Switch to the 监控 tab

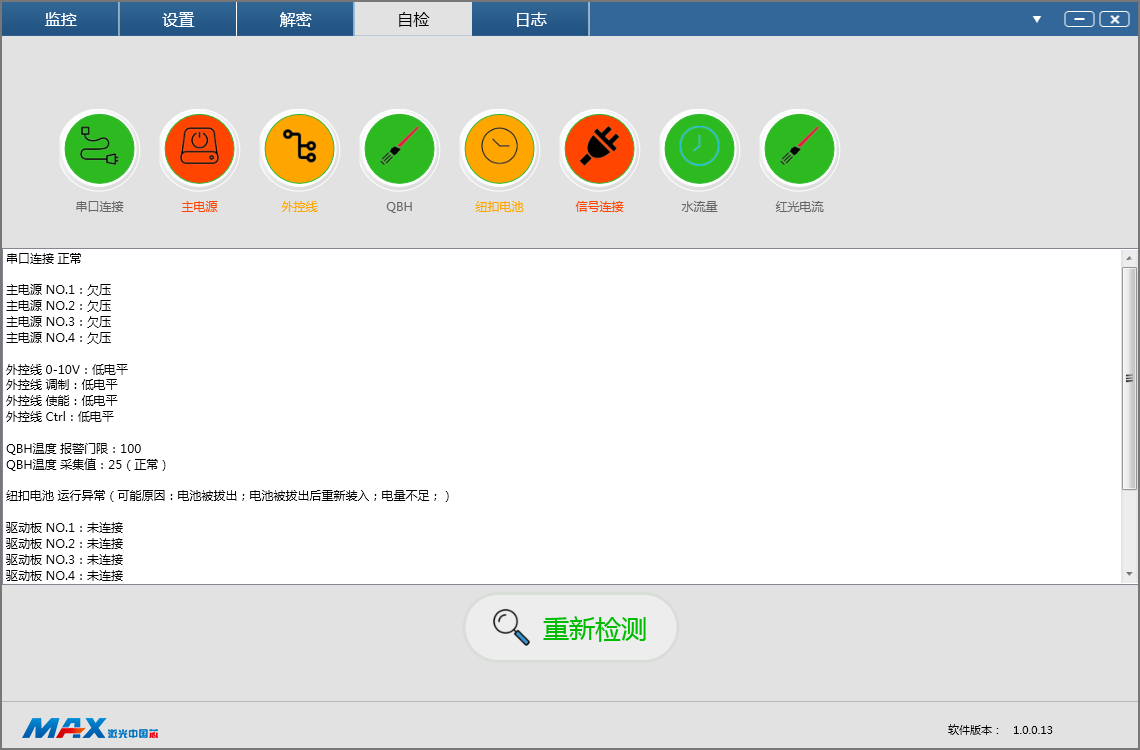point(60,19)
